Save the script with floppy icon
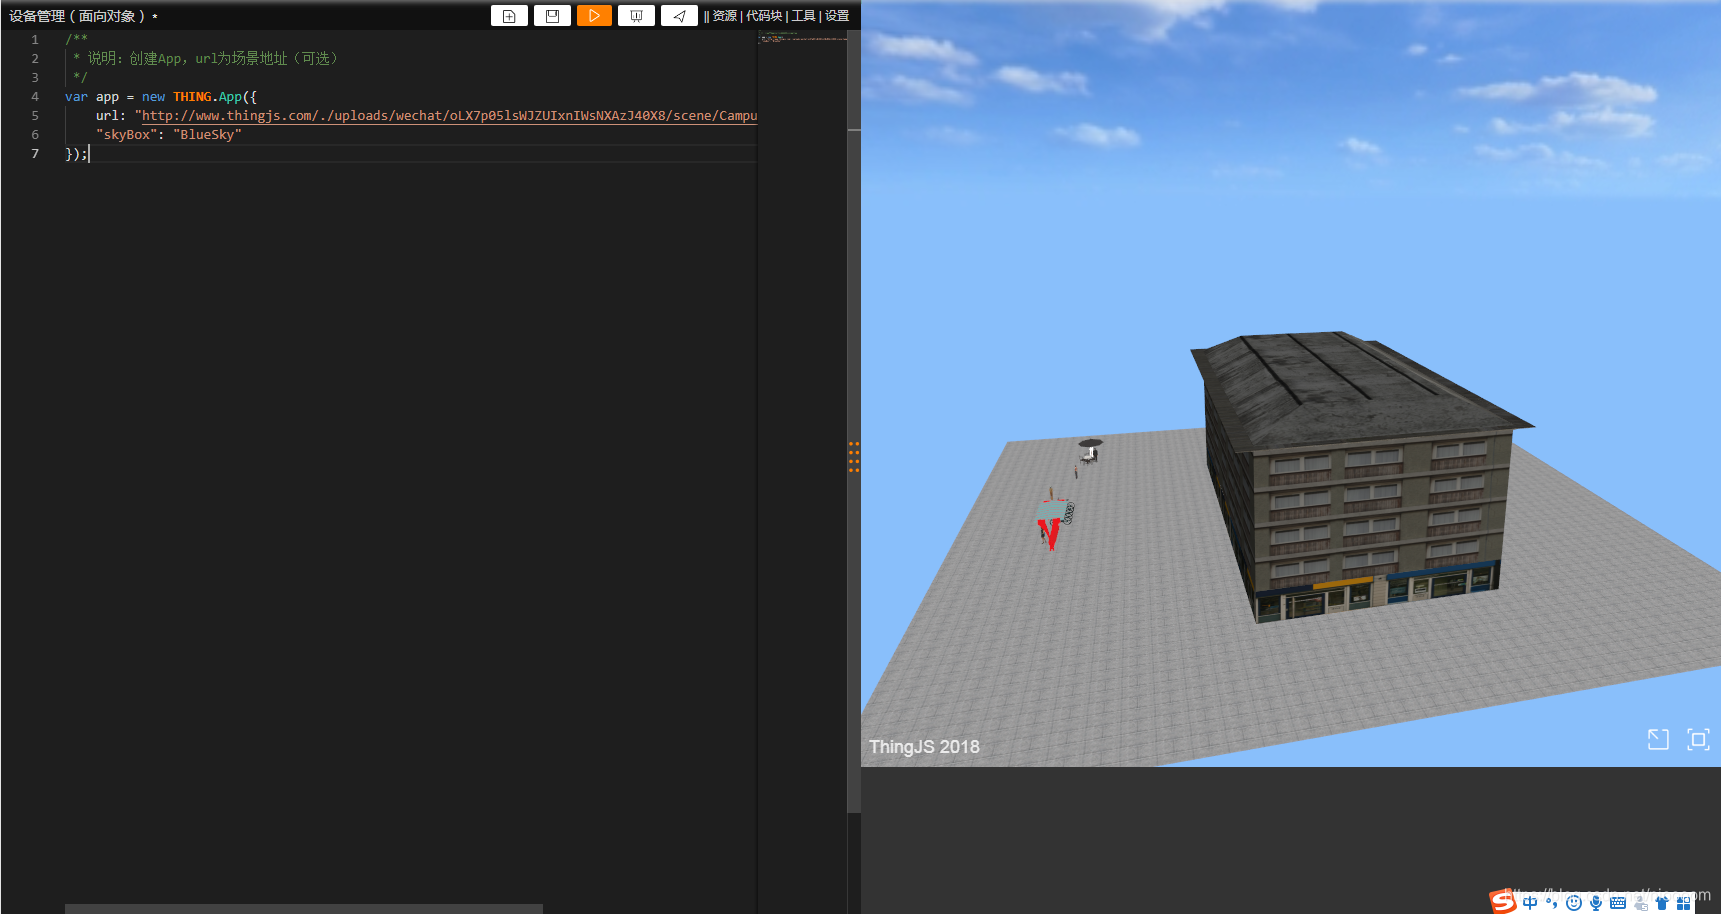Image resolution: width=1721 pixels, height=914 pixels. pos(552,16)
